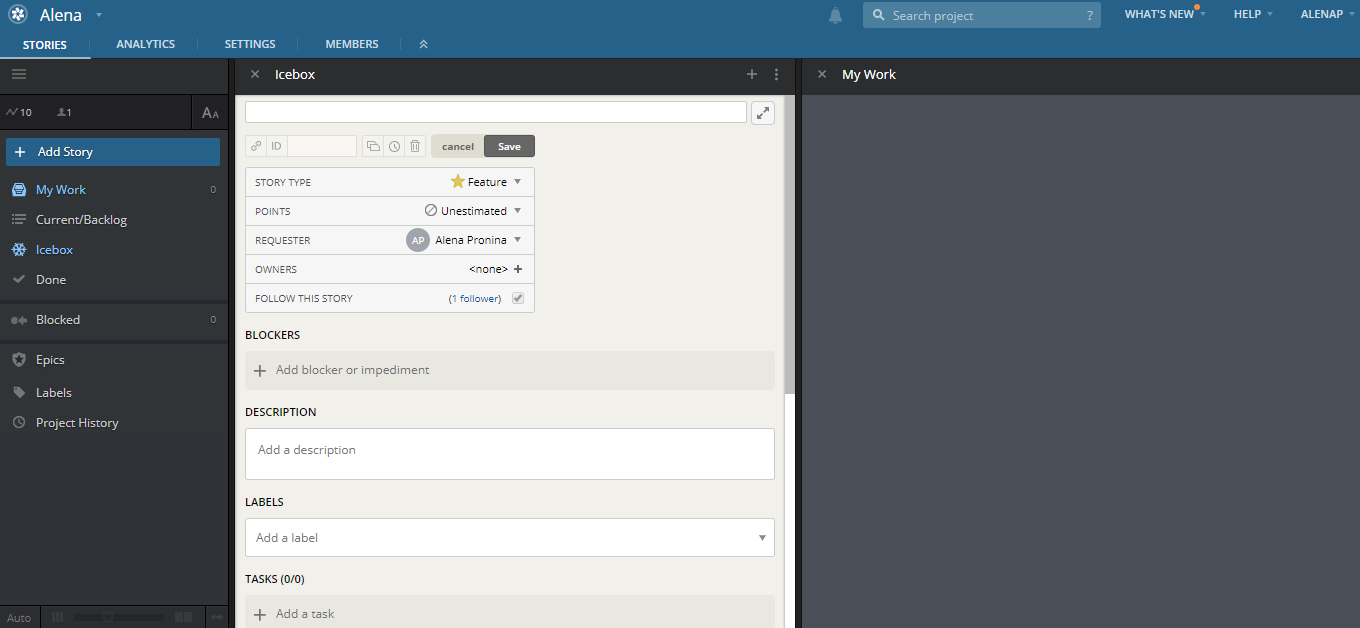Open Blocked in the sidebar

click(58, 320)
